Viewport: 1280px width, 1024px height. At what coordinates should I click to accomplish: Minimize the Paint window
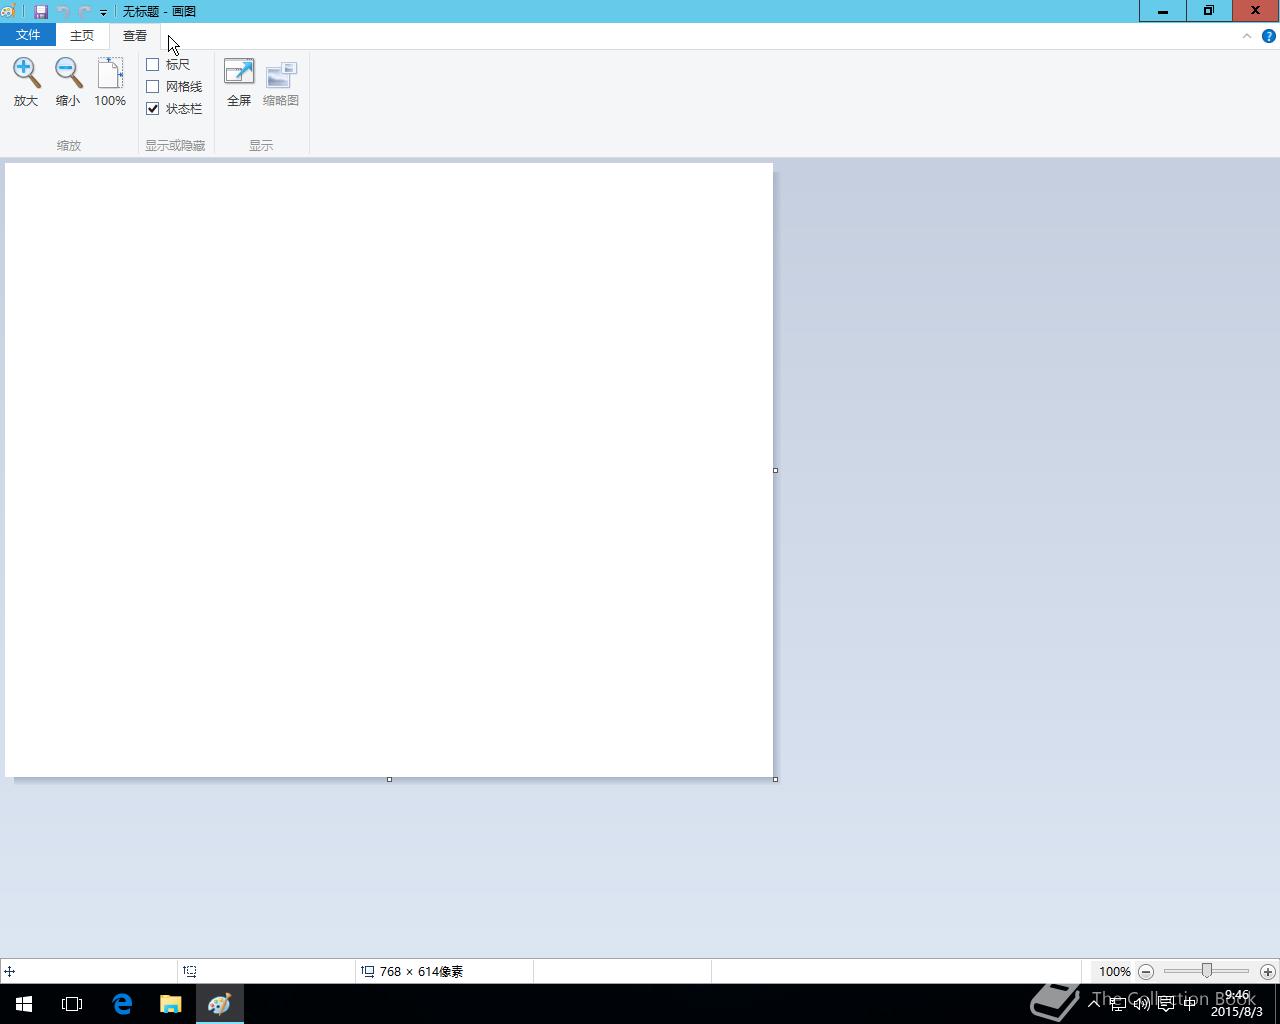point(1163,10)
